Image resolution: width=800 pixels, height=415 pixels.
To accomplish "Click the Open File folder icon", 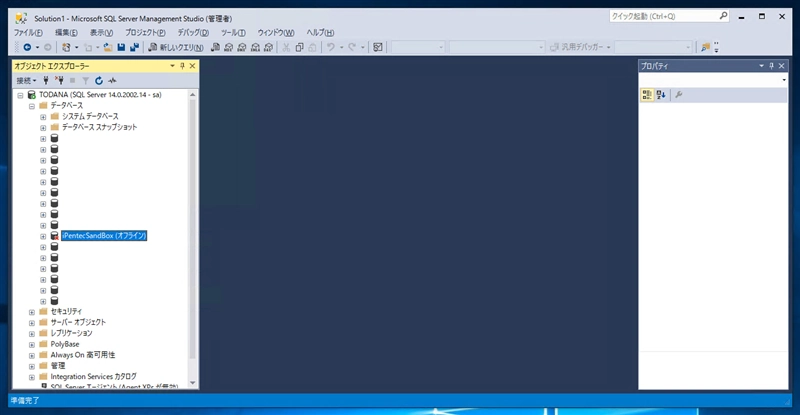I will (108, 47).
